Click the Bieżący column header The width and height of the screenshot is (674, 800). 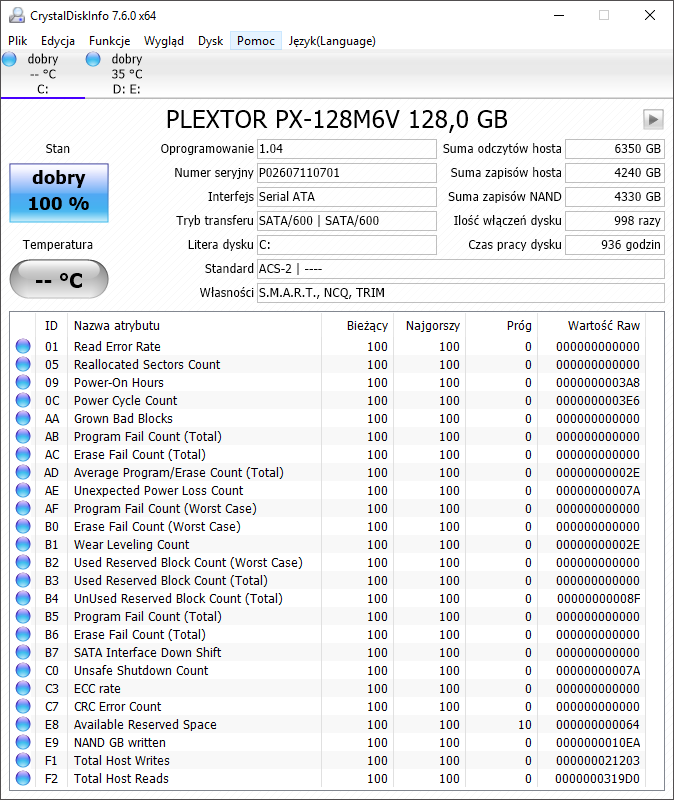point(357,326)
